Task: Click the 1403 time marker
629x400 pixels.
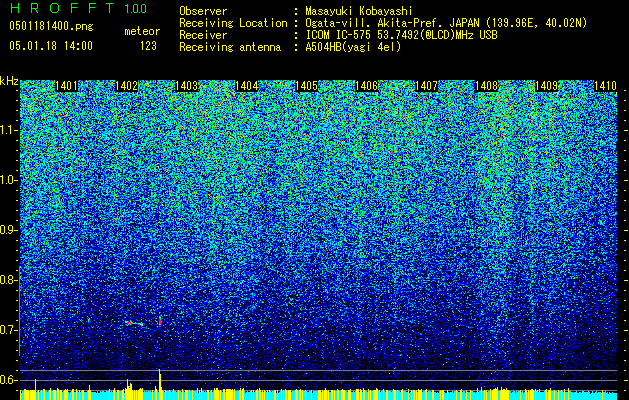Action: 187,86
